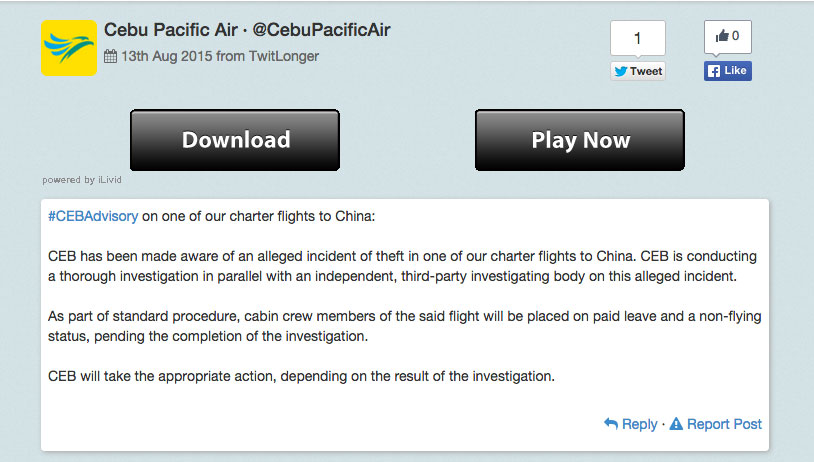Click the Report Post text link
Viewport: 814px width, 462px height.
[x=724, y=424]
